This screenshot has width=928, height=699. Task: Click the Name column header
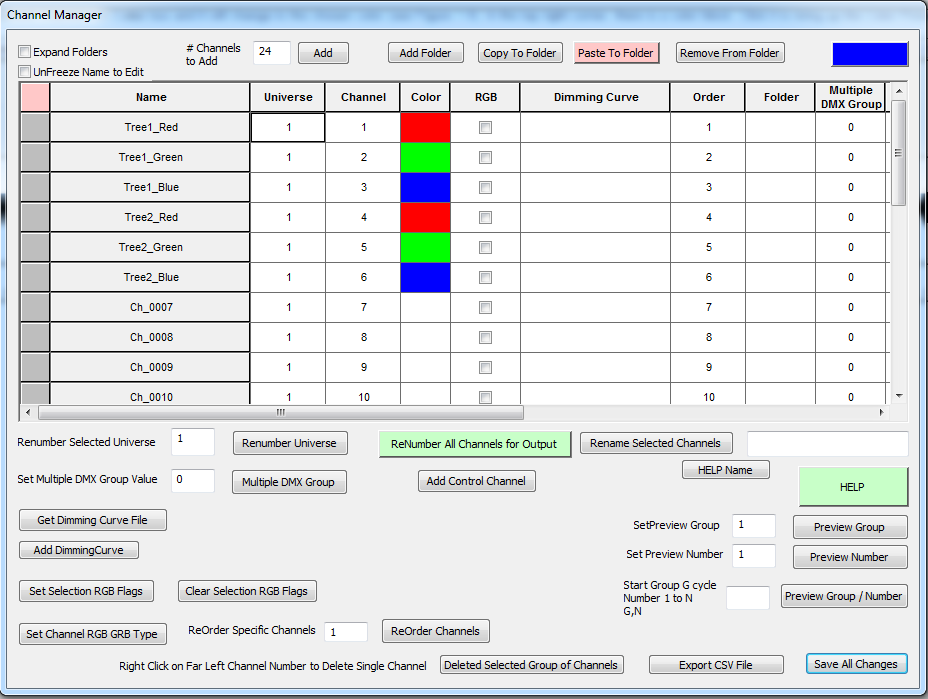tap(150, 97)
